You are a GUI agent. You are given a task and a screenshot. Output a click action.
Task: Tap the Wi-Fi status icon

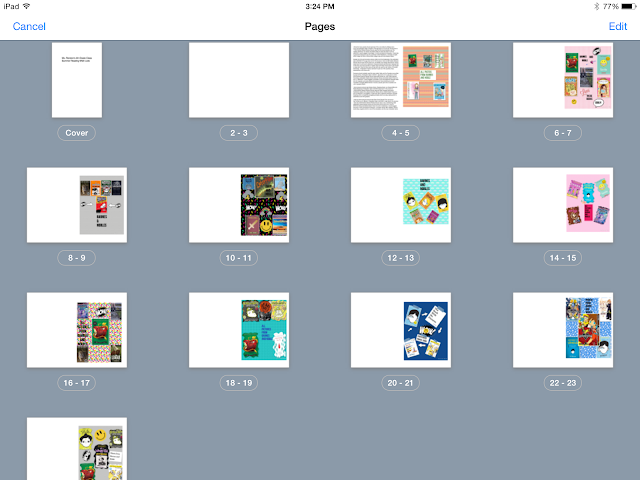pos(27,6)
